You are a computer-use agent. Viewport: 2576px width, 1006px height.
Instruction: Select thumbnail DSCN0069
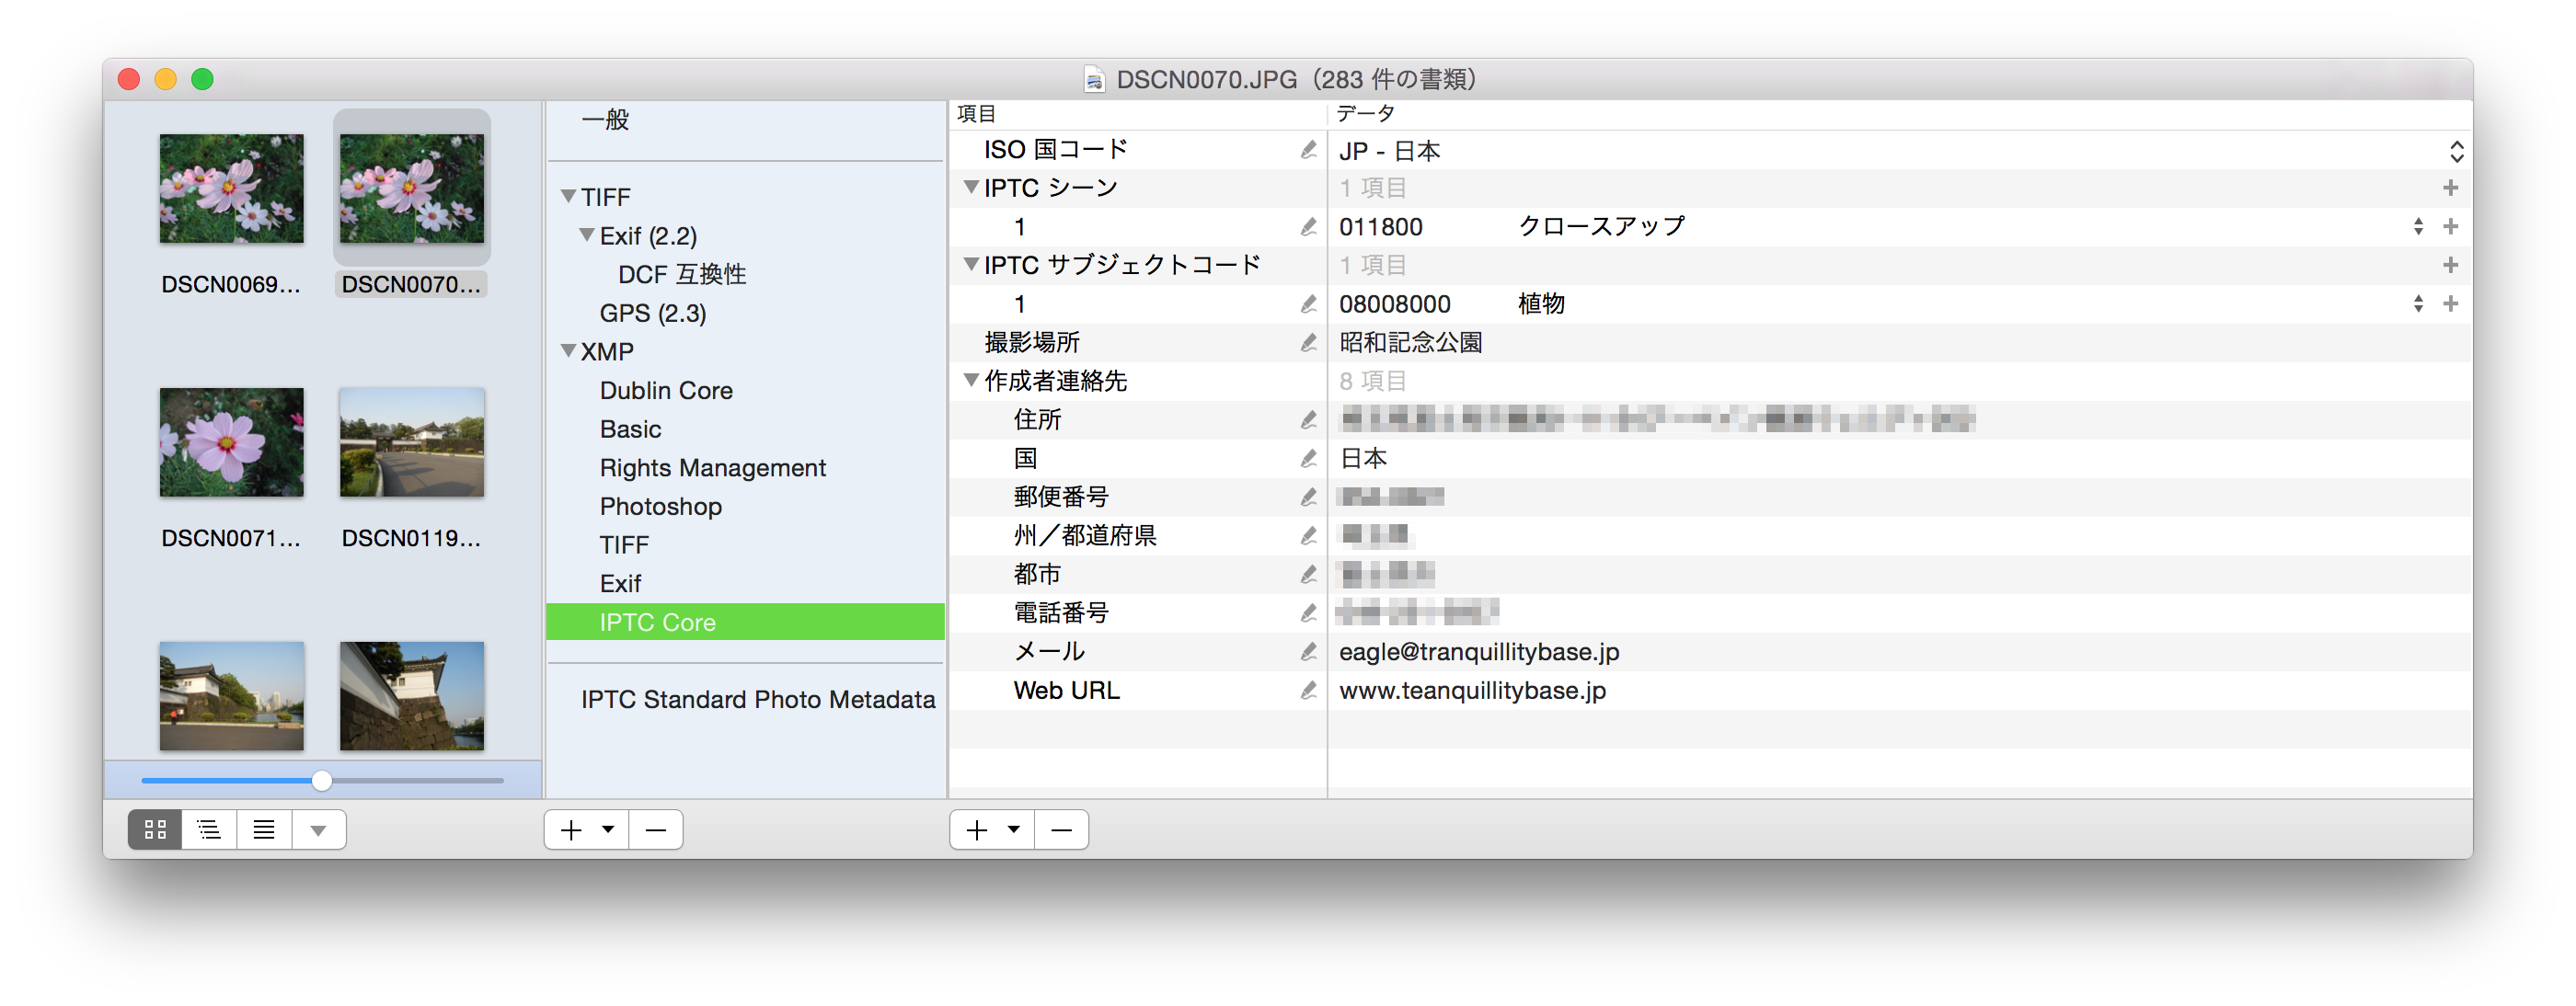tap(231, 189)
